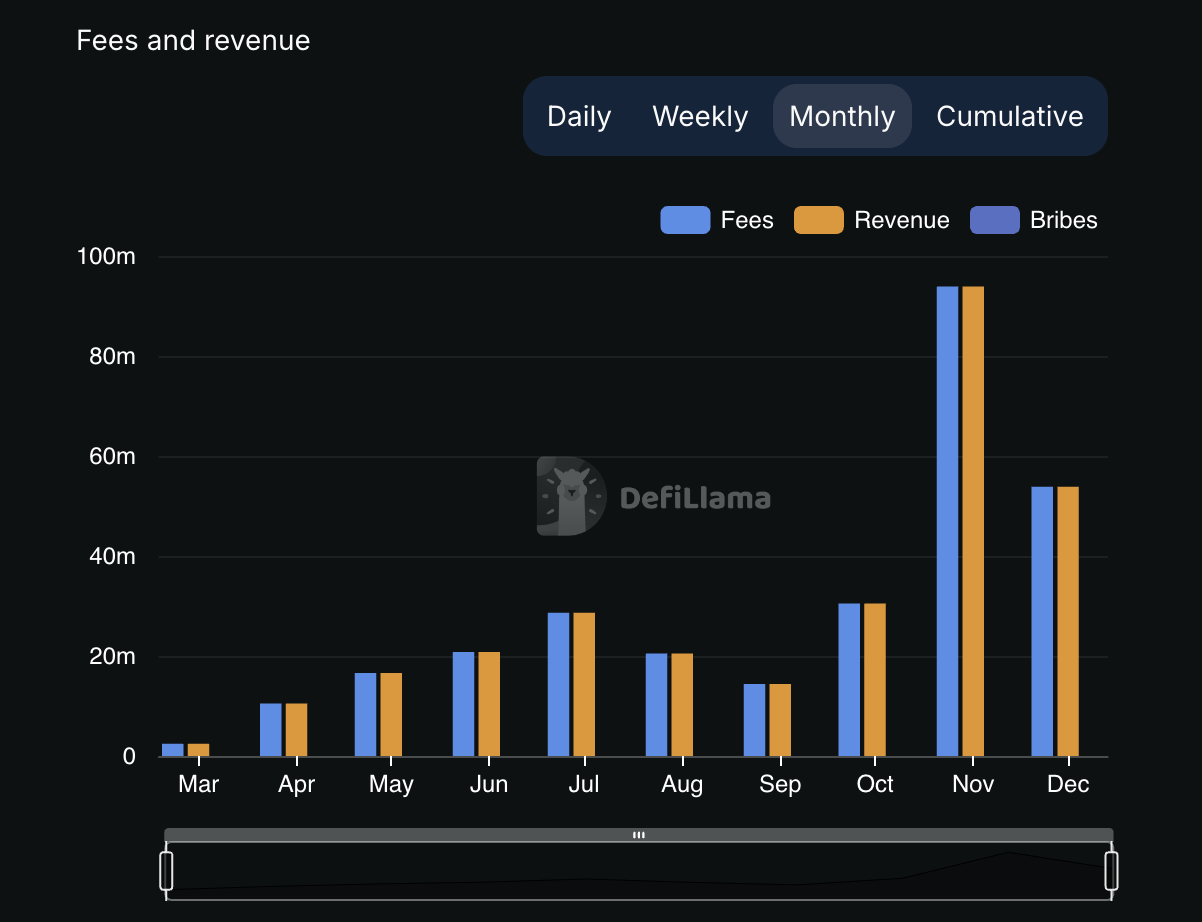Click the right zoom slider handle
The height and width of the screenshot is (922, 1202).
pyautogui.click(x=1111, y=870)
